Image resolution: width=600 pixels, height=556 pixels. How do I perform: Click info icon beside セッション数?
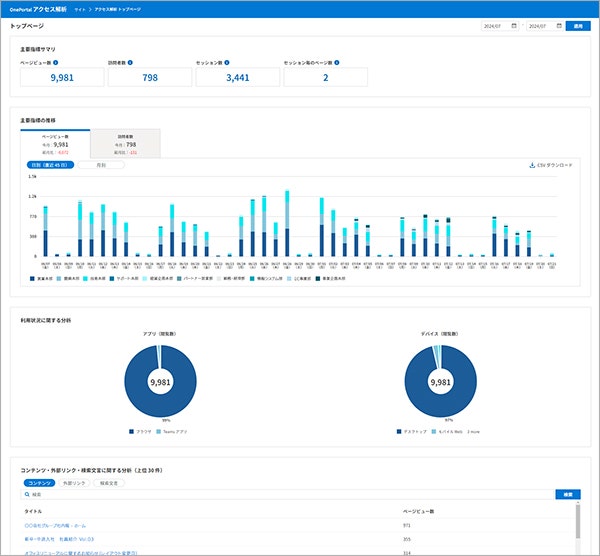(x=226, y=62)
